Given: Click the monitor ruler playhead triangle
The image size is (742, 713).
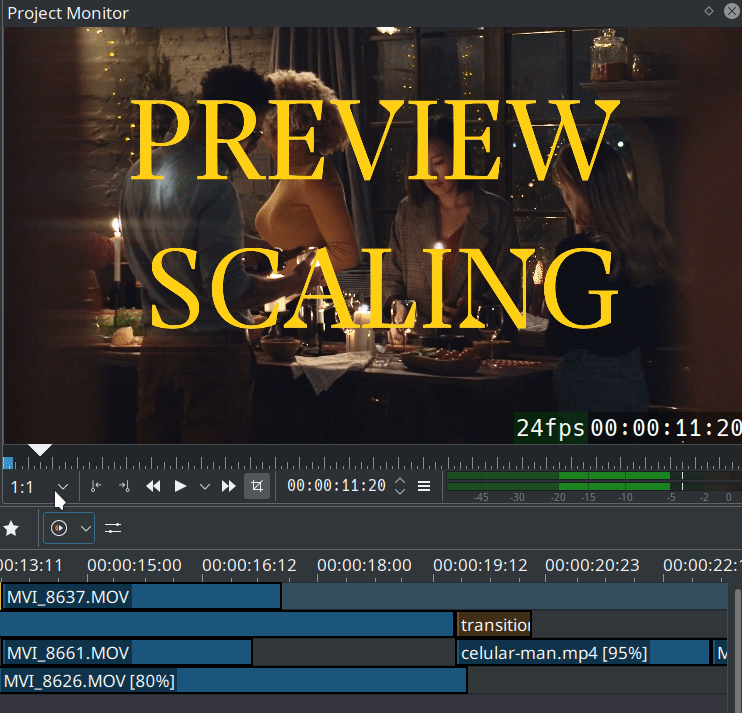Looking at the screenshot, I should [40, 450].
